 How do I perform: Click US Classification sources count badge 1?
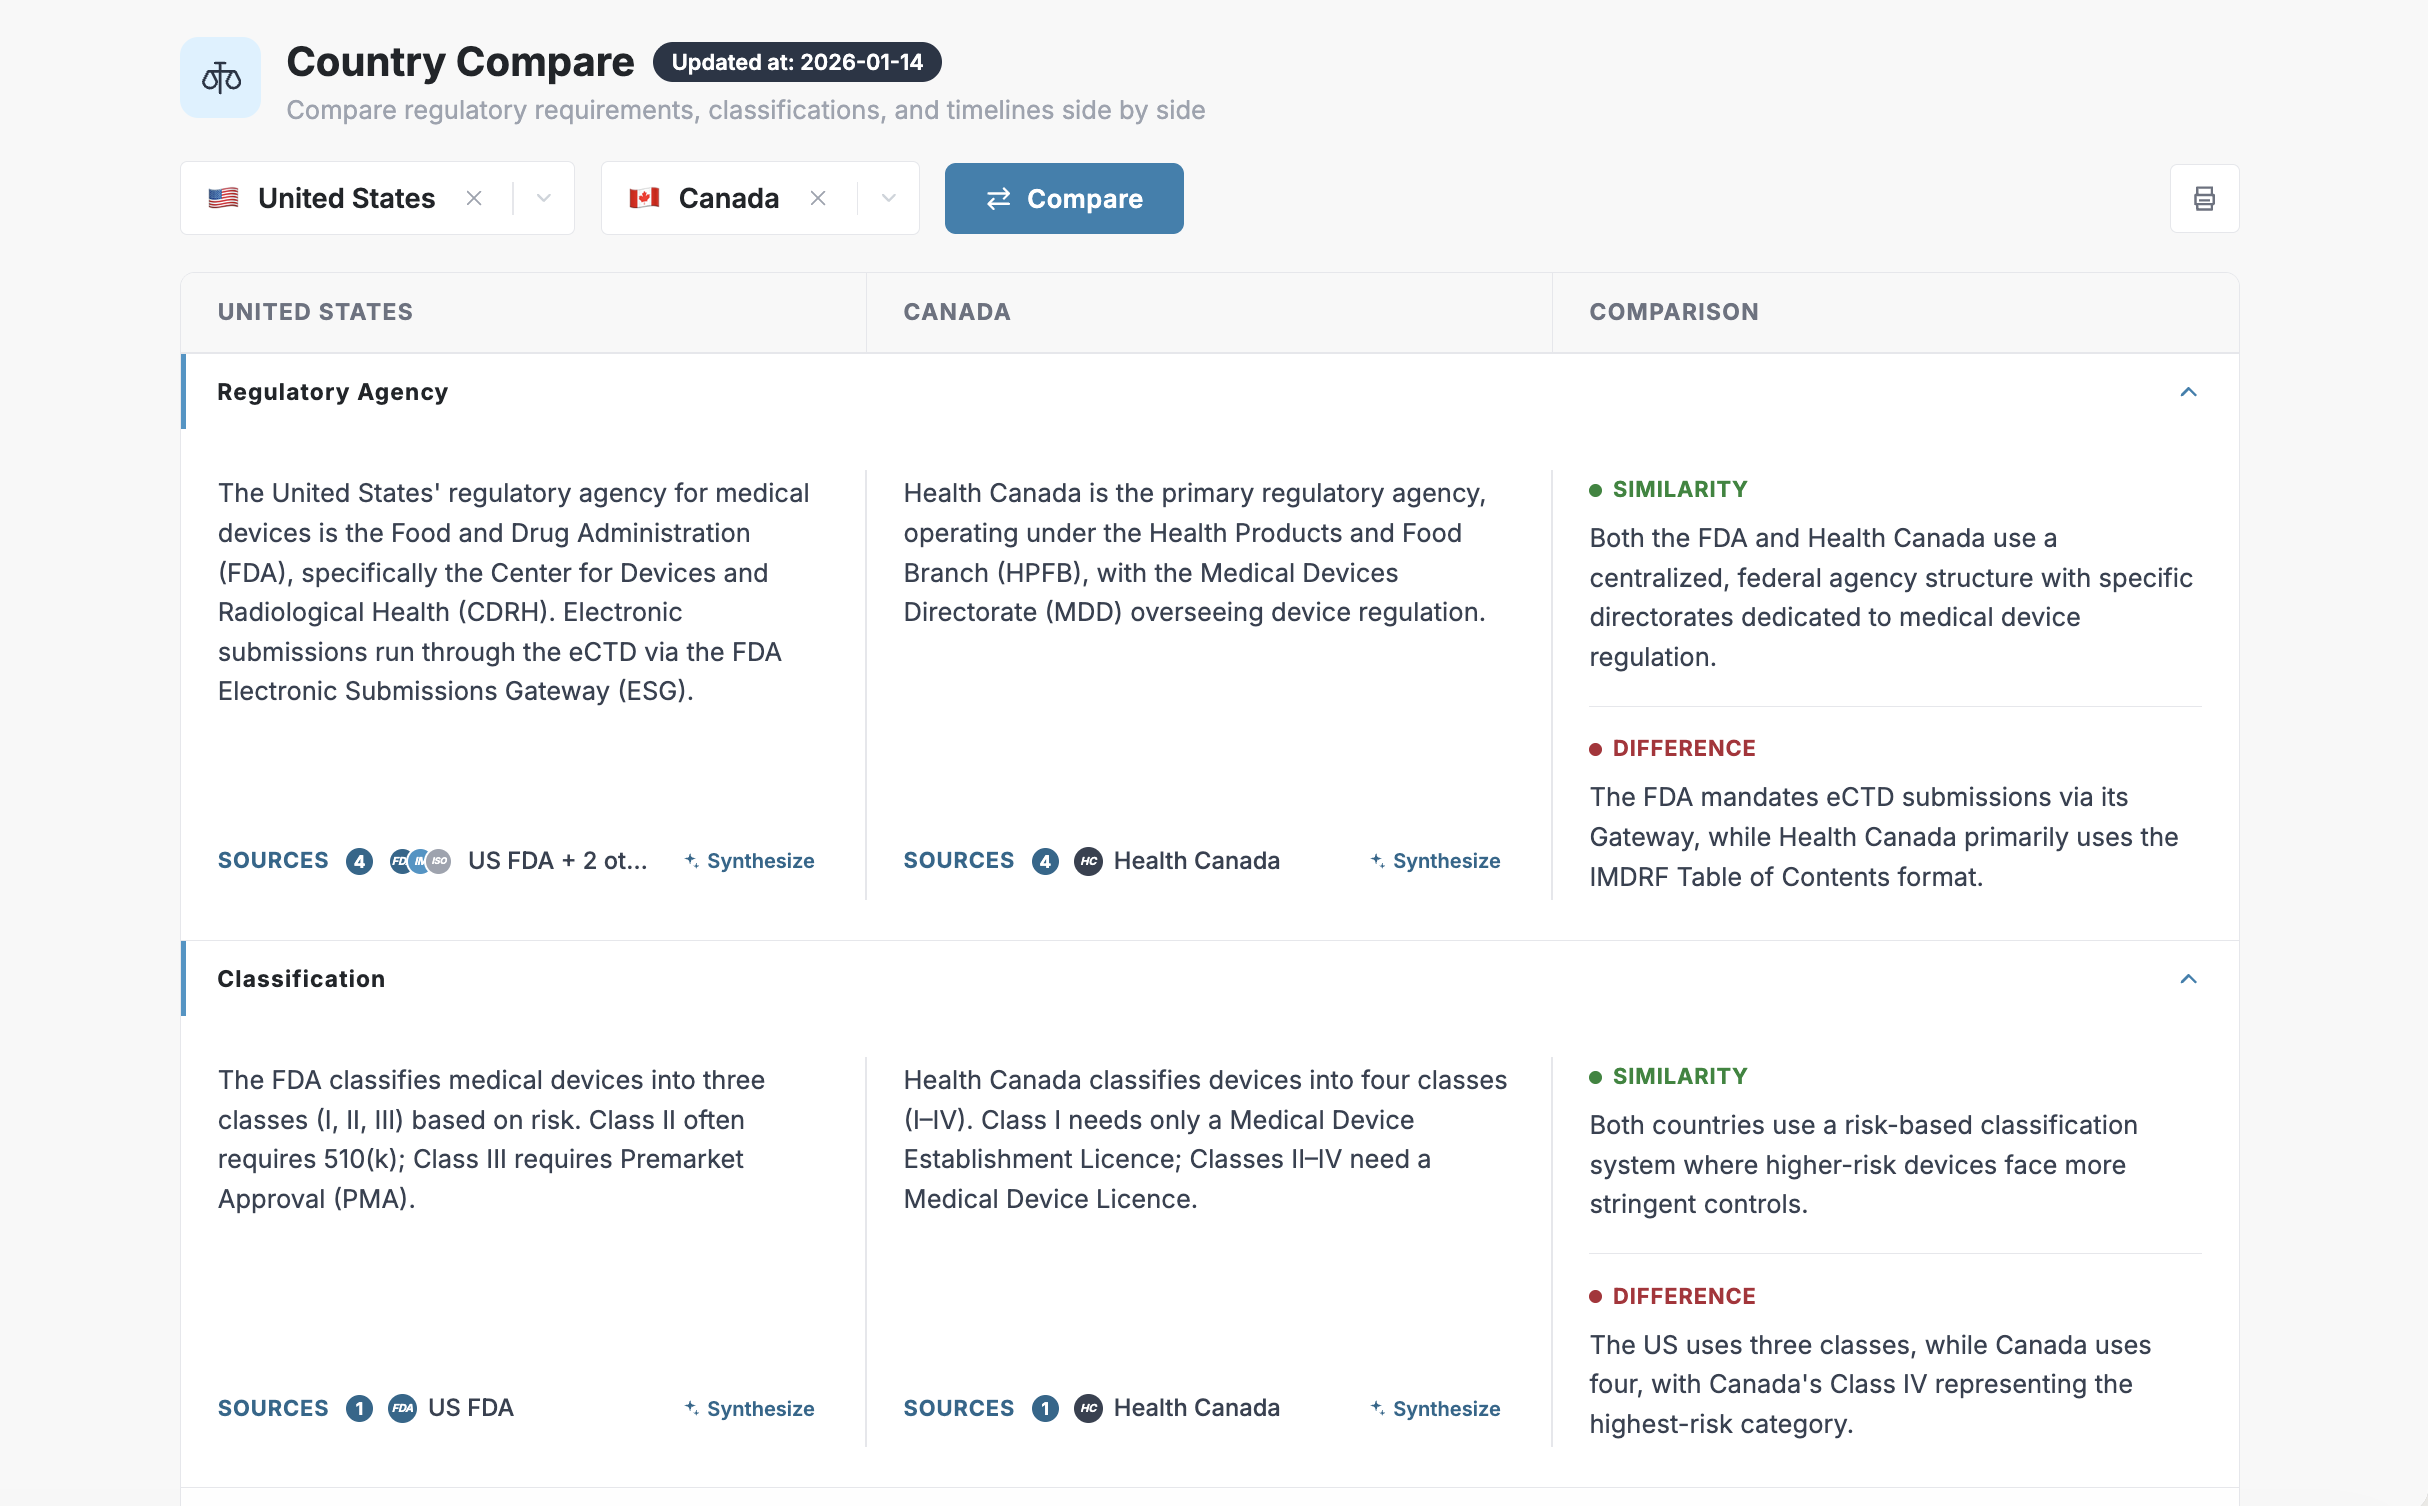[359, 1408]
